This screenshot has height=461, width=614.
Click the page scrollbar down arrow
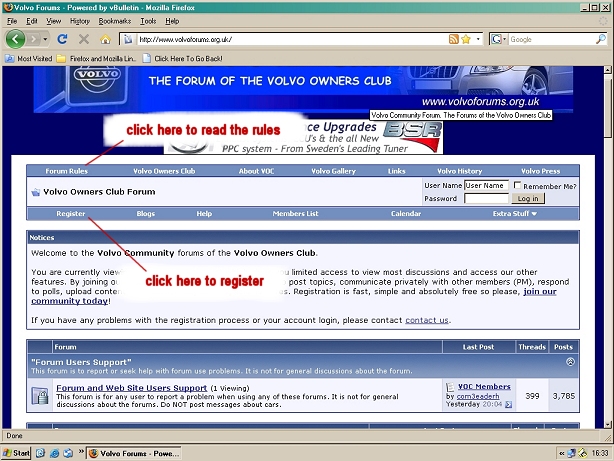click(x=608, y=425)
